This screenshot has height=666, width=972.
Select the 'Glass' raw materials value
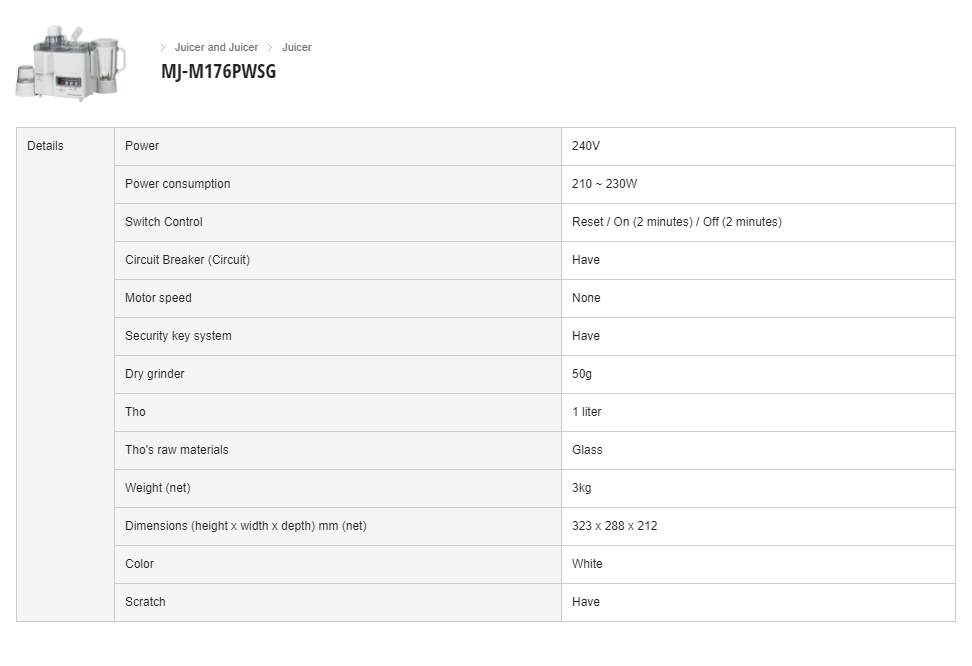coord(758,450)
